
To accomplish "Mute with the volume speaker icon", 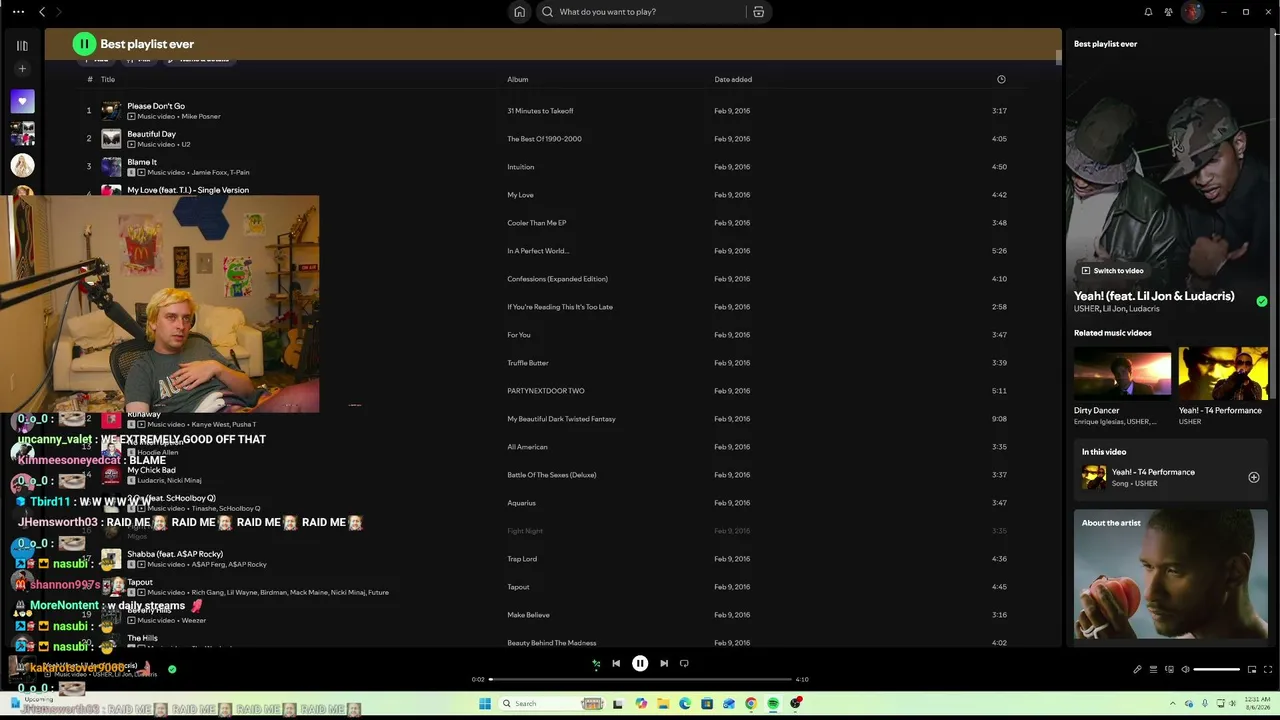I will click(x=1185, y=669).
